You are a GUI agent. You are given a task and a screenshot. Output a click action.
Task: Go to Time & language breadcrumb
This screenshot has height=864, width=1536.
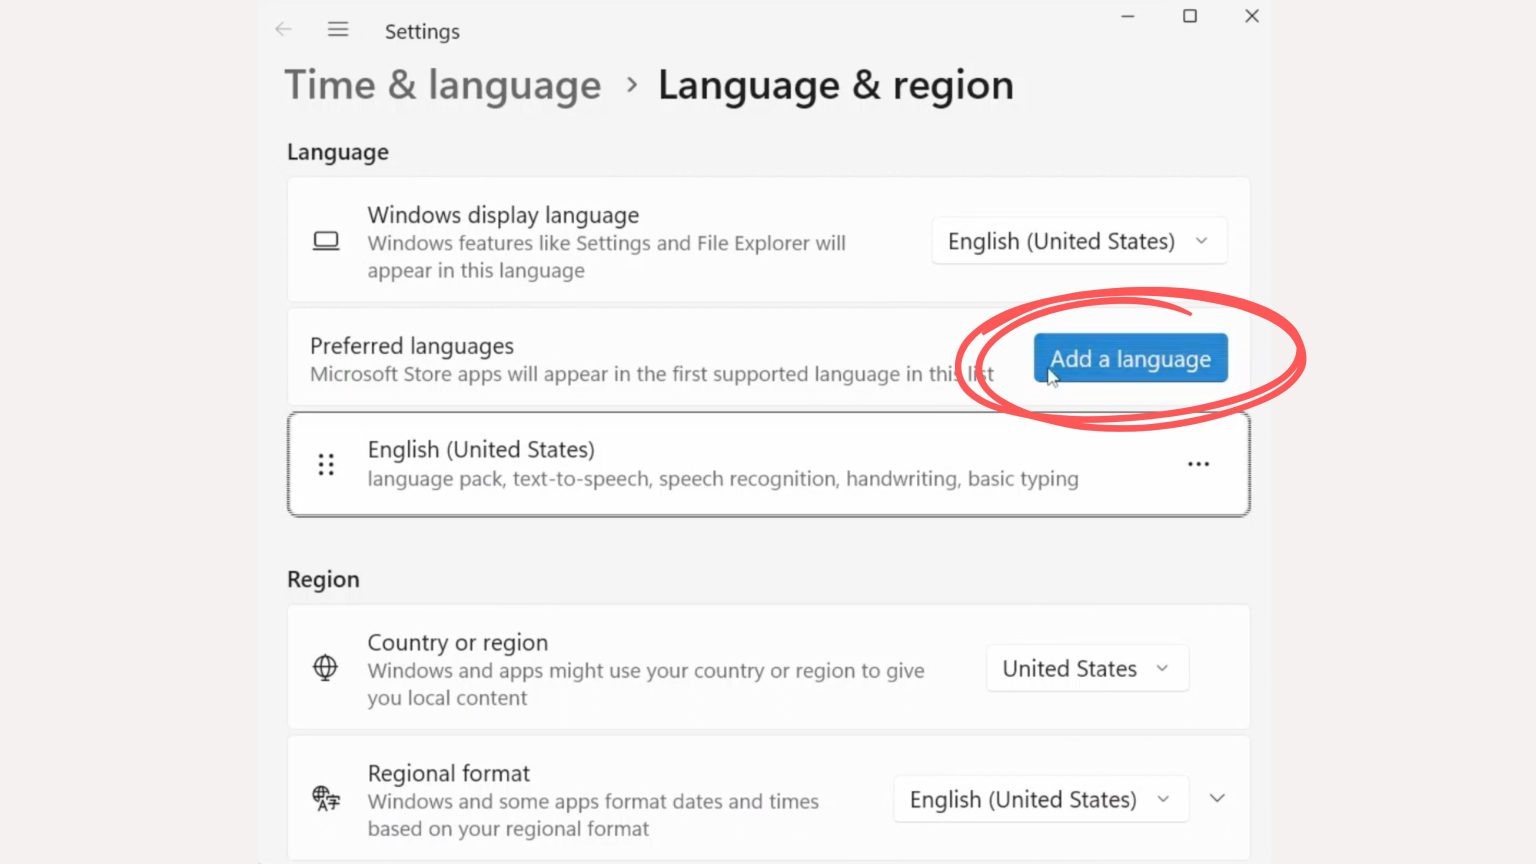tap(443, 85)
